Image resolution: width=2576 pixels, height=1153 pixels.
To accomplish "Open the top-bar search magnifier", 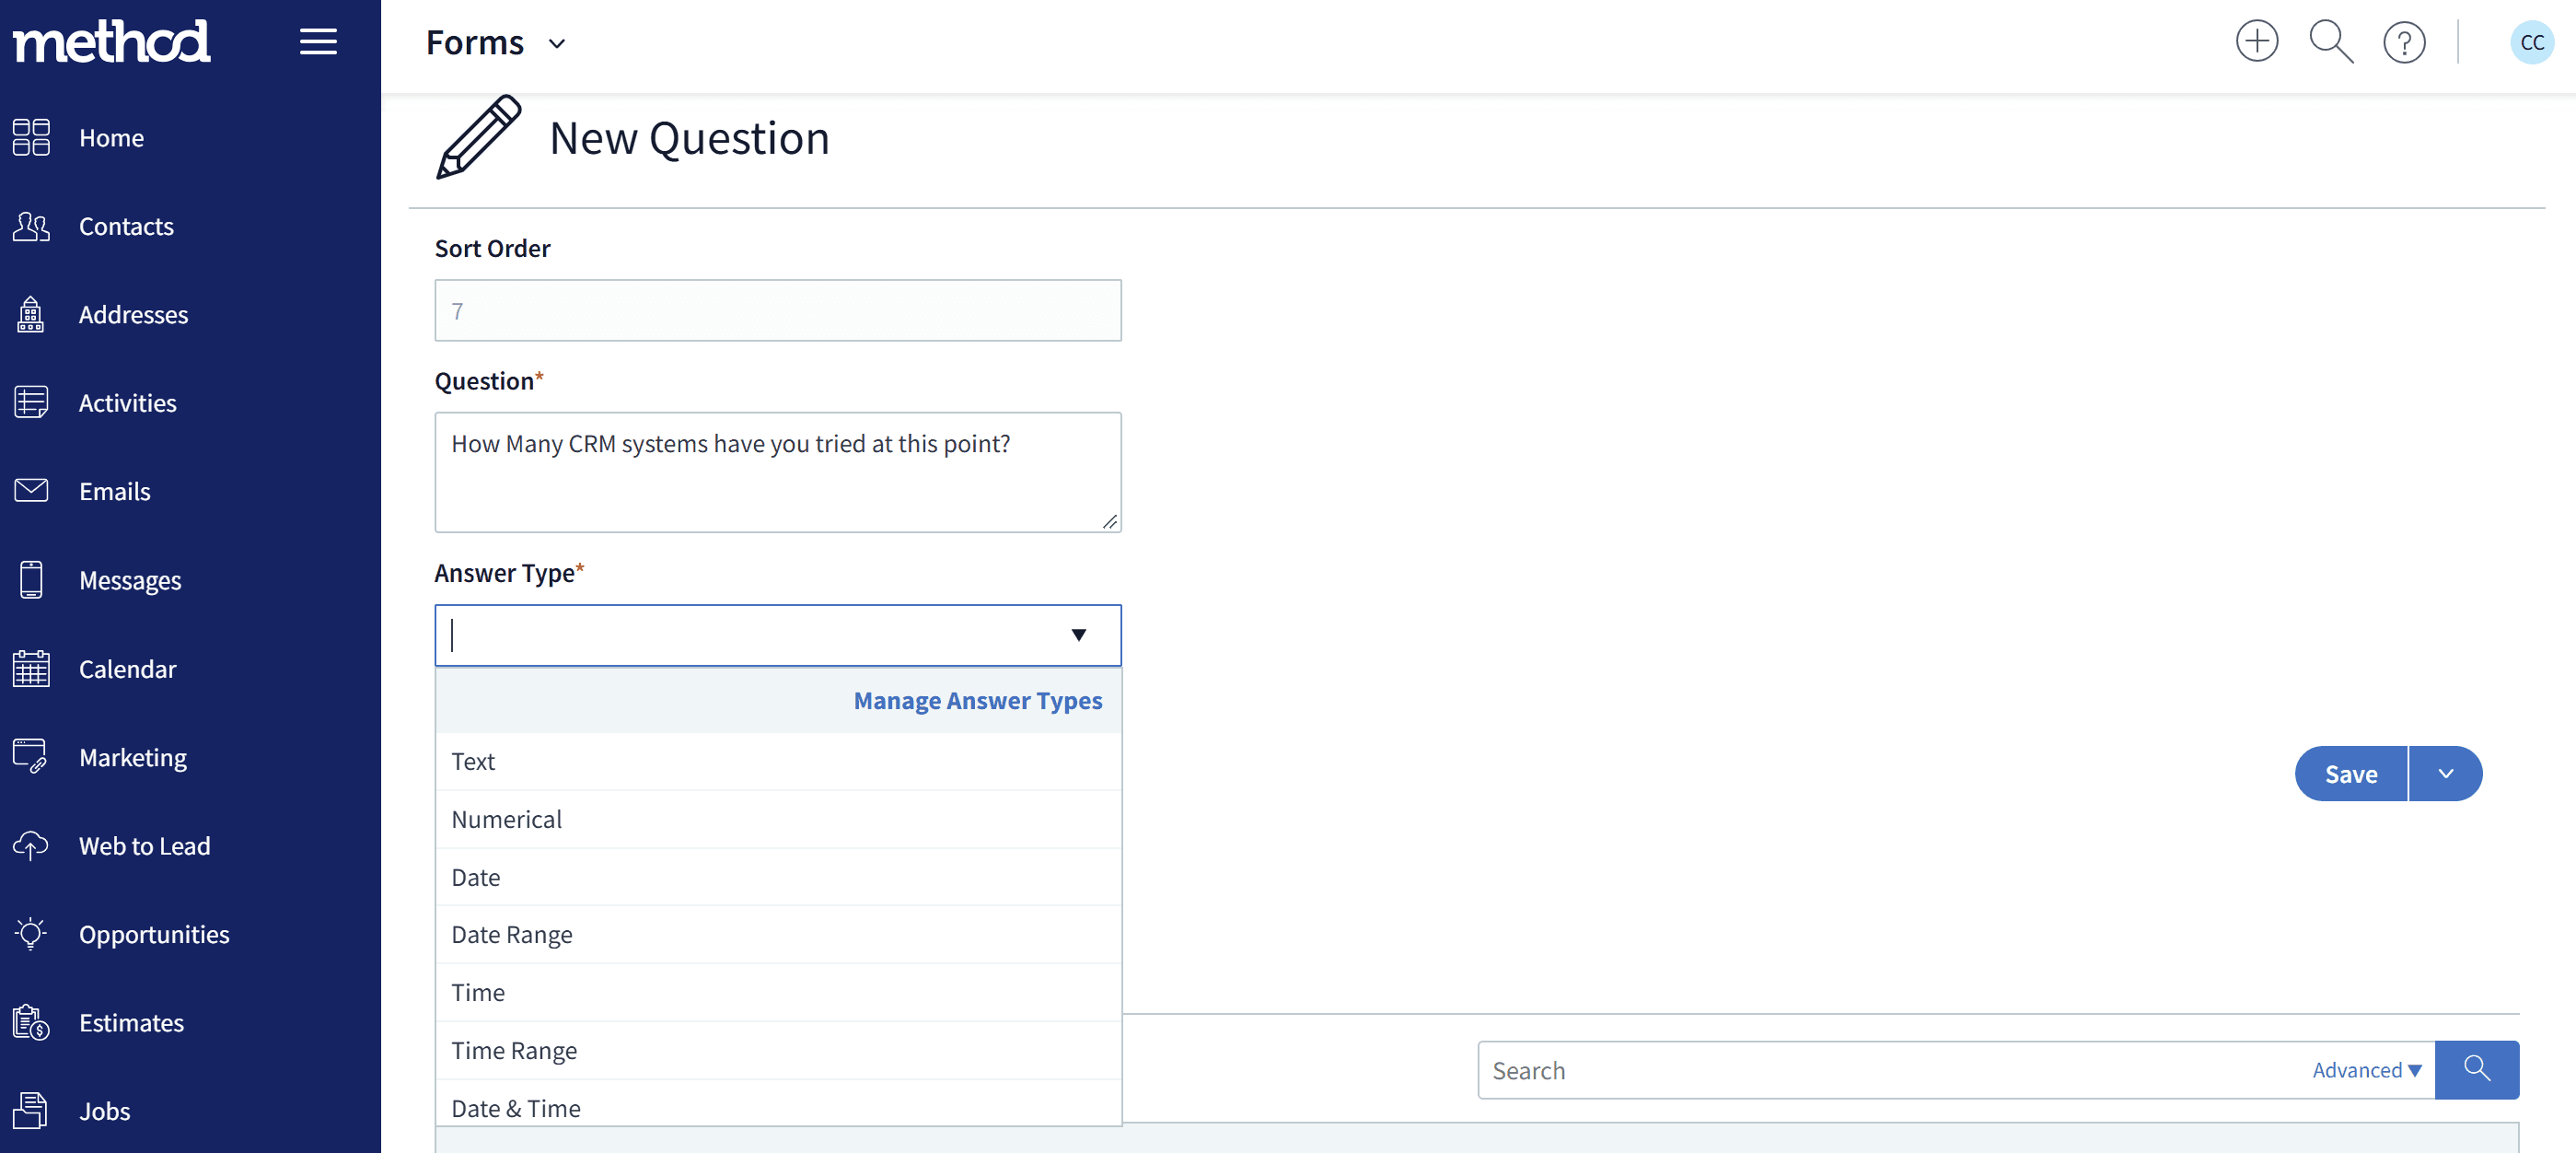I will click(x=2331, y=42).
